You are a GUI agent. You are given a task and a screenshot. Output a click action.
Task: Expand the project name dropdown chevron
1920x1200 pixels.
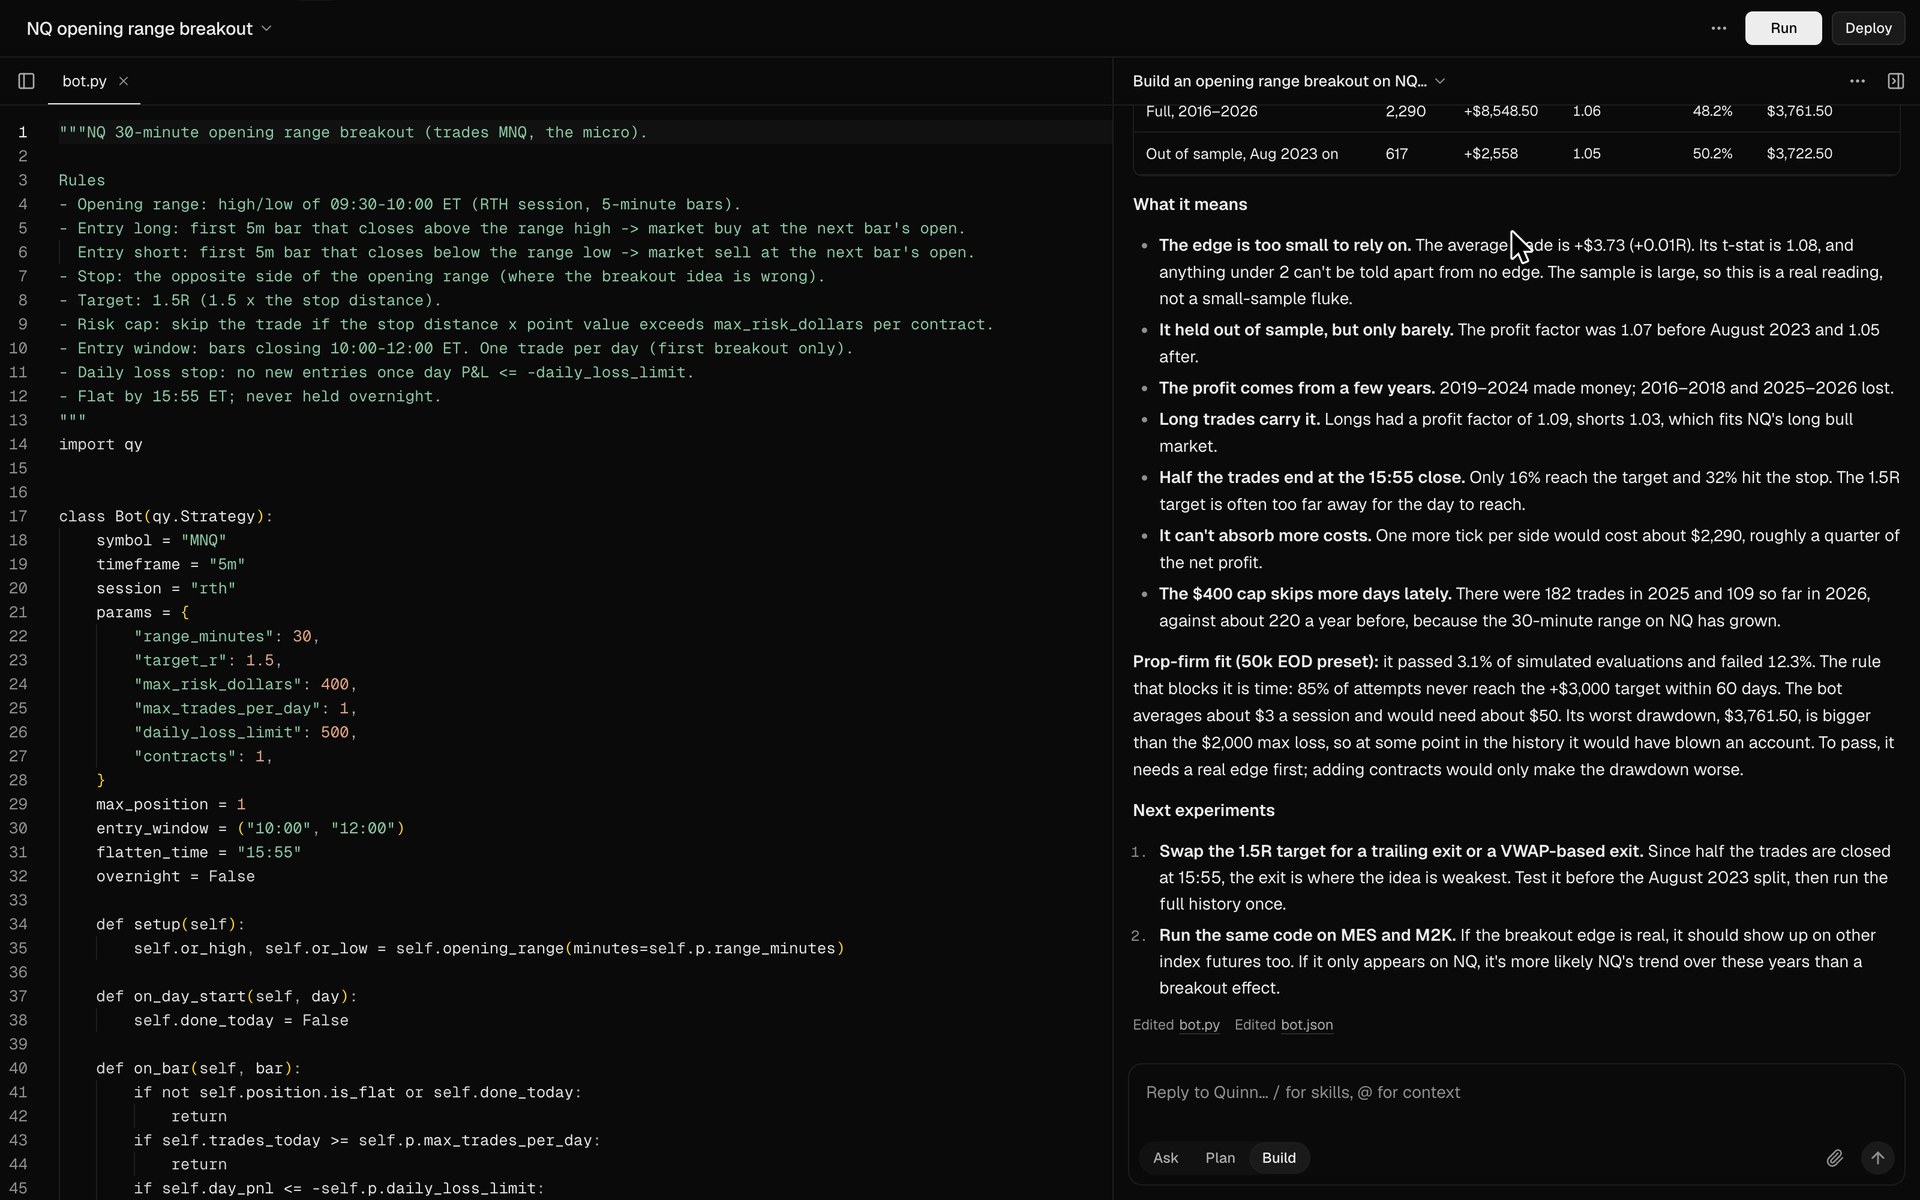(x=266, y=29)
